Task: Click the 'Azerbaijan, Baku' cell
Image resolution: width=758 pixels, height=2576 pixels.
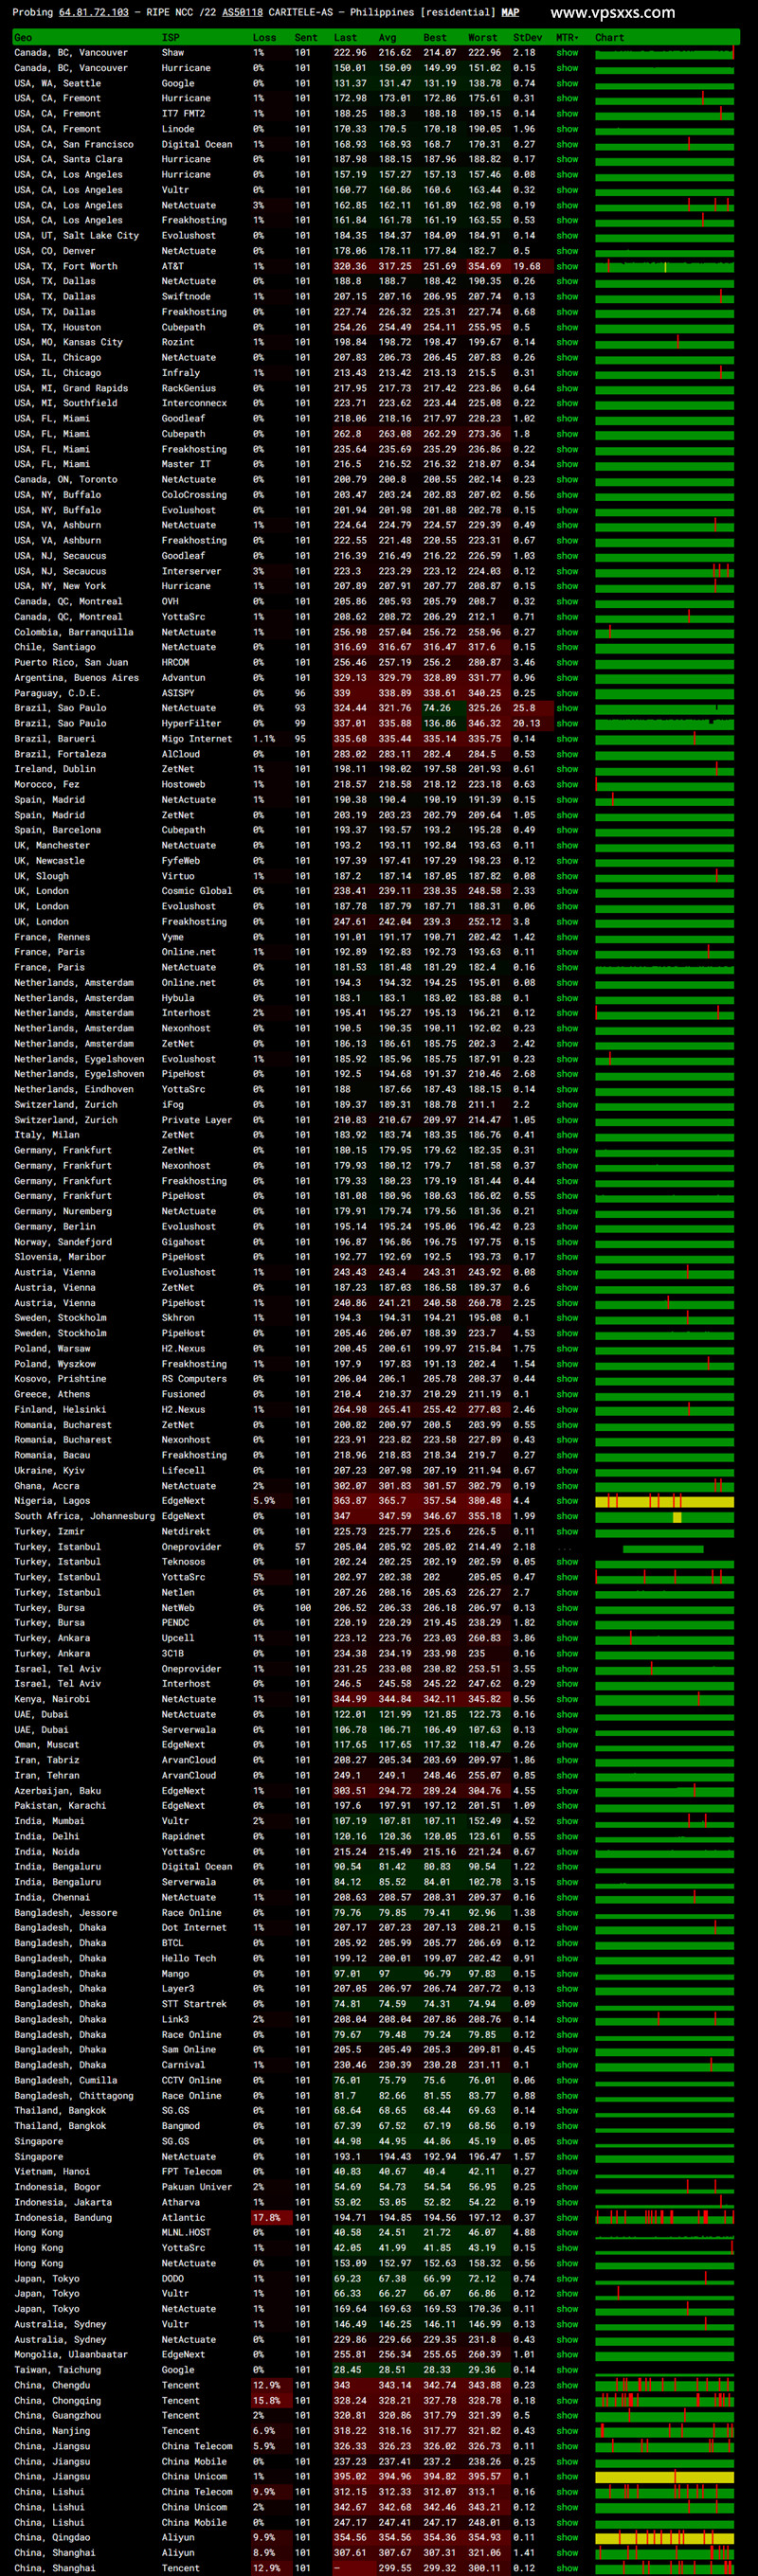Action: coord(57,1791)
